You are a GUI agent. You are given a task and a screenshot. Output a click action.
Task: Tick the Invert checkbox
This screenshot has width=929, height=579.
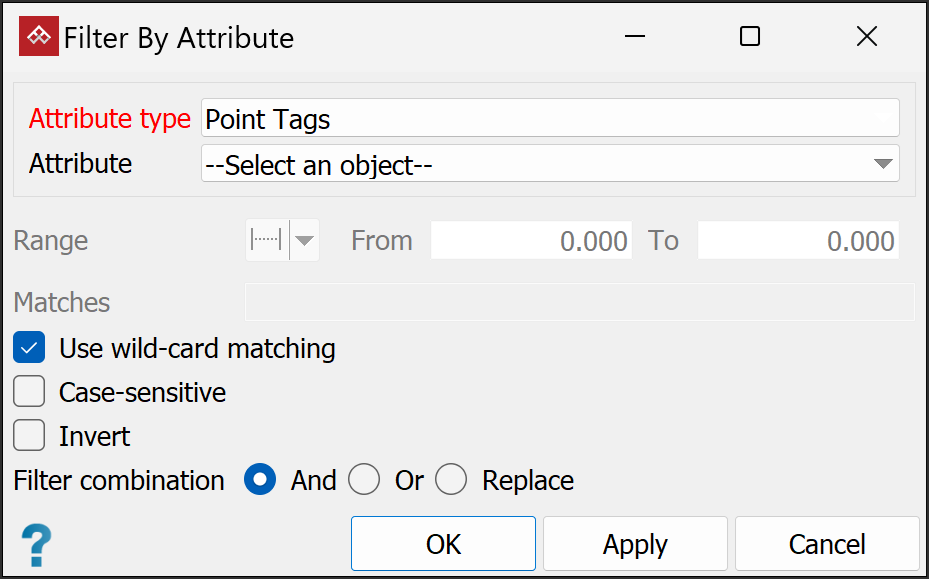point(30,436)
